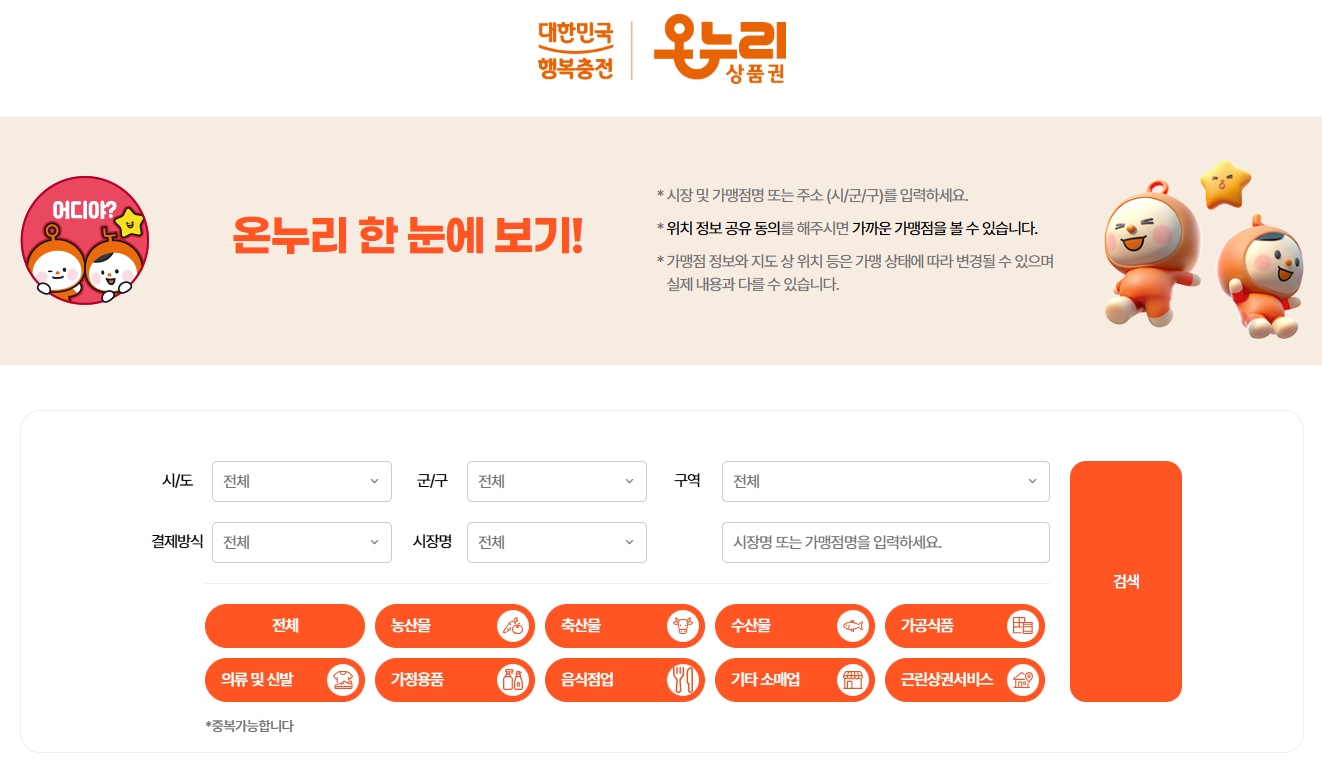Click the 가정용품 bottles icon
The image size is (1322, 762).
(512, 680)
